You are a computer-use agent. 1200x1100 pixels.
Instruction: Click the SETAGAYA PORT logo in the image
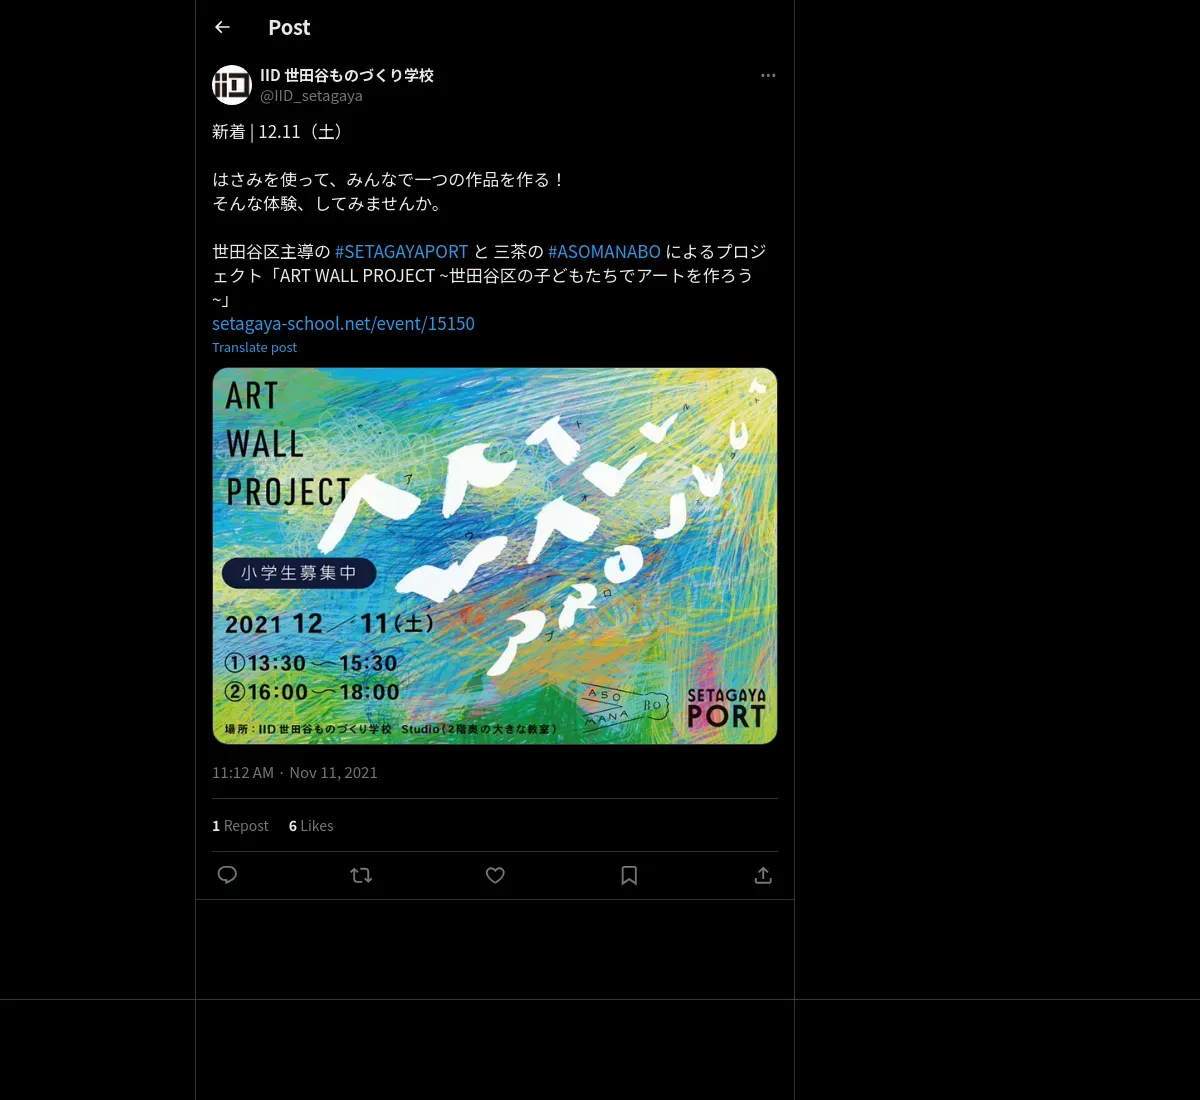tap(726, 708)
